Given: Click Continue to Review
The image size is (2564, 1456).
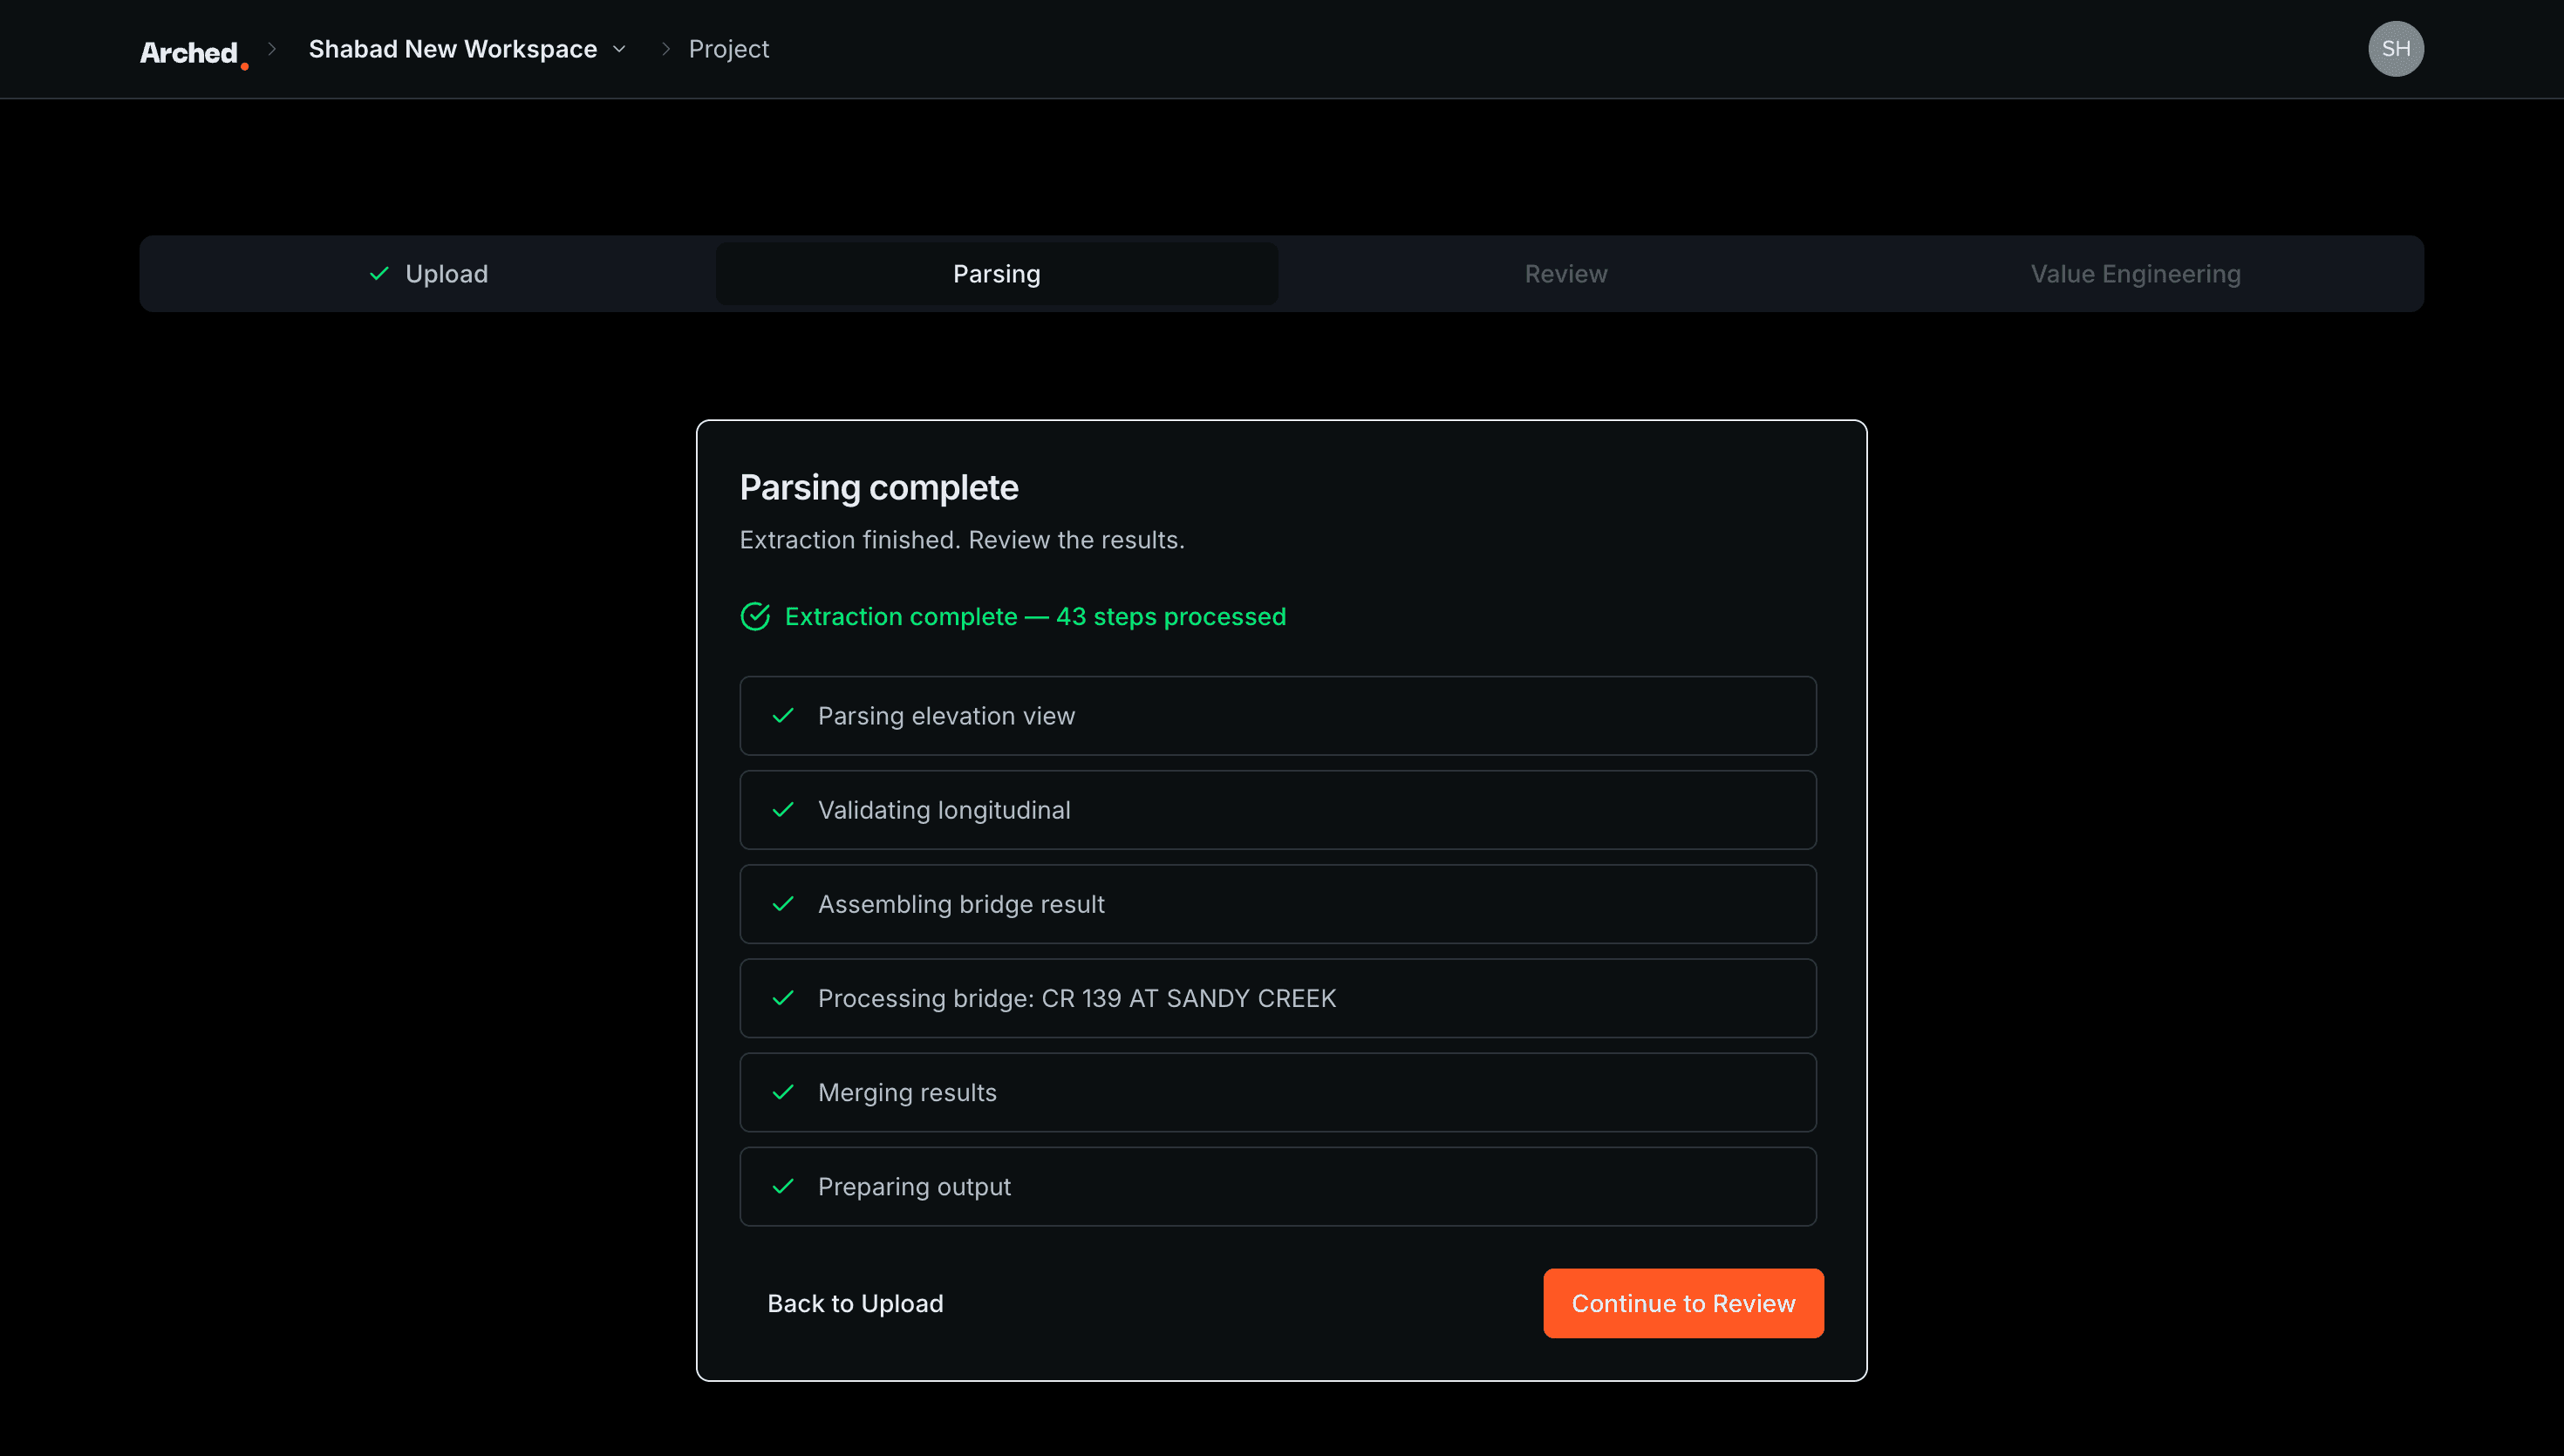Looking at the screenshot, I should [x=1682, y=1303].
